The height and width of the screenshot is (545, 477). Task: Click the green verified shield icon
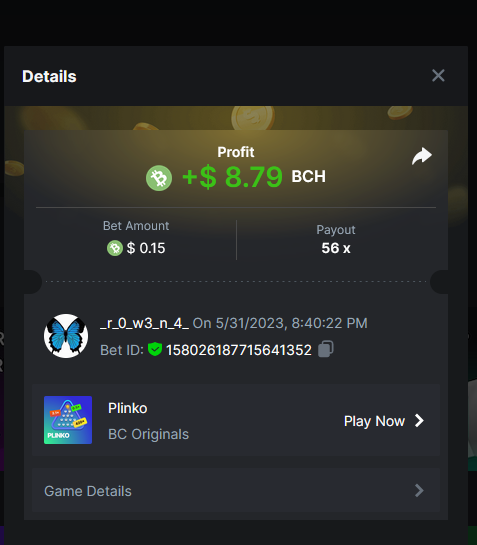[155, 349]
